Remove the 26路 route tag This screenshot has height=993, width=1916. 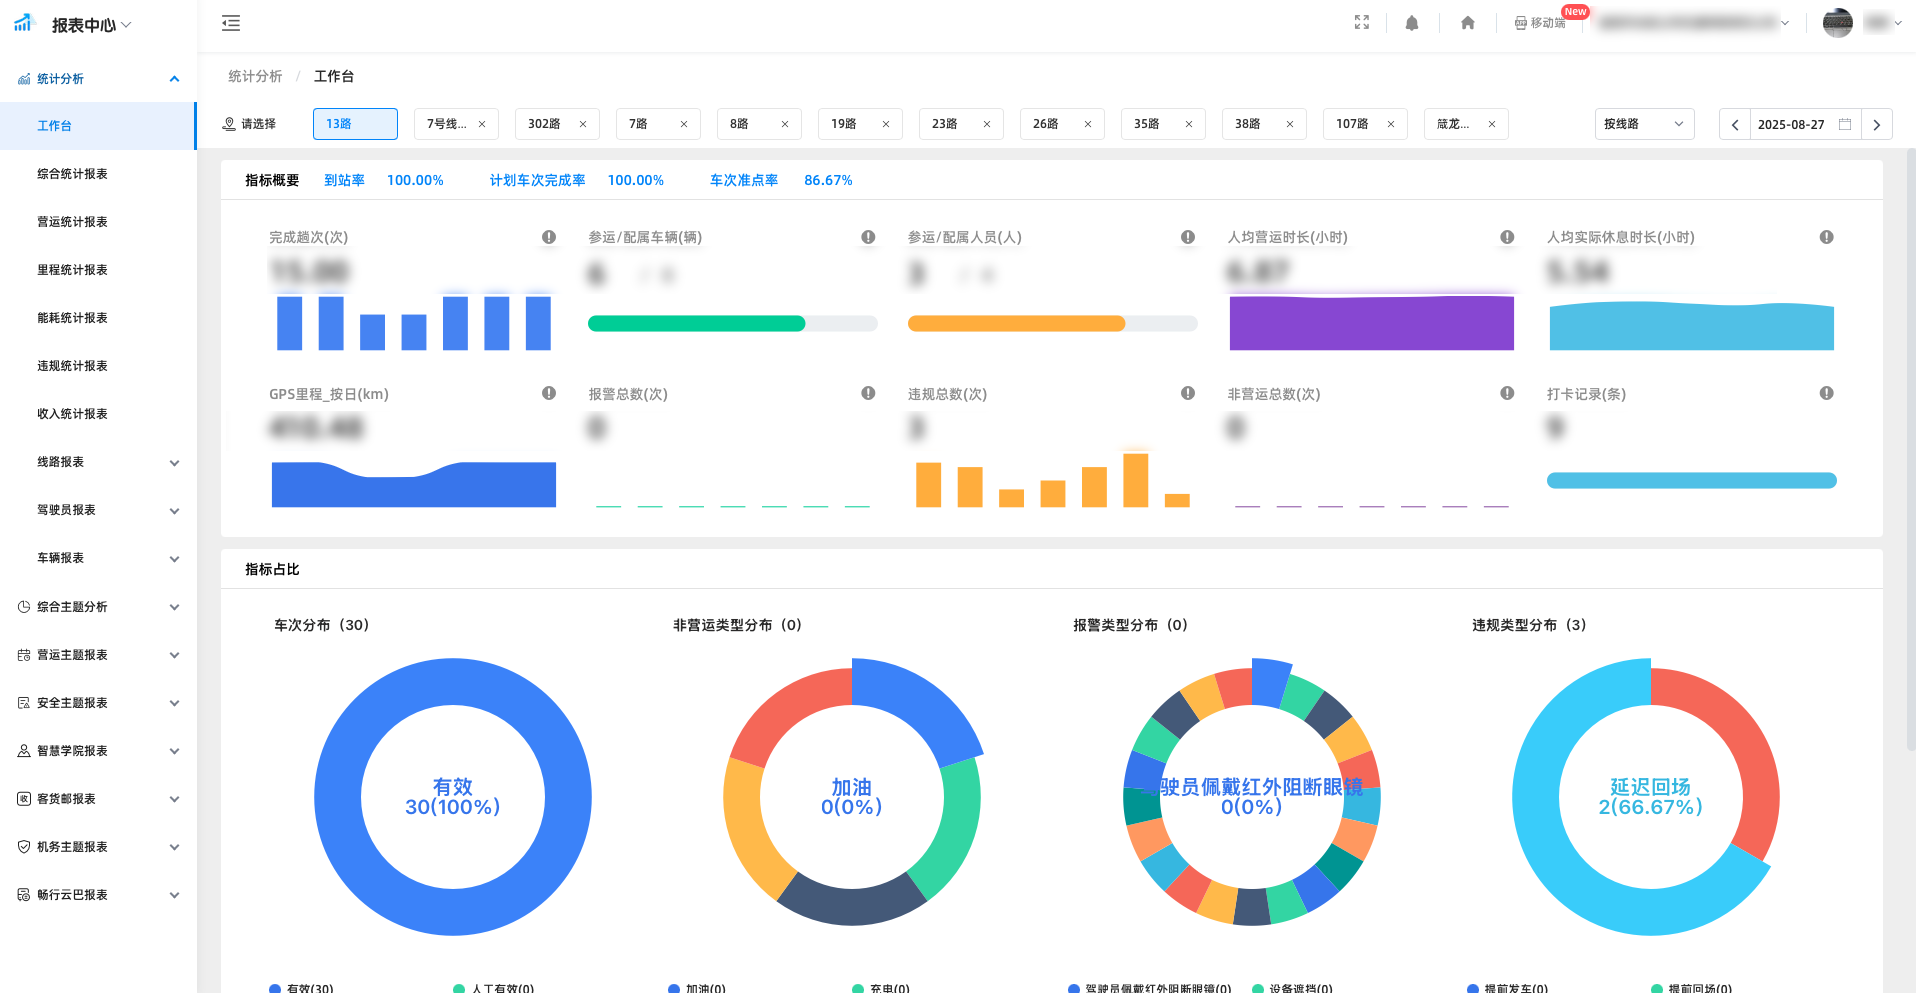pyautogui.click(x=1088, y=124)
